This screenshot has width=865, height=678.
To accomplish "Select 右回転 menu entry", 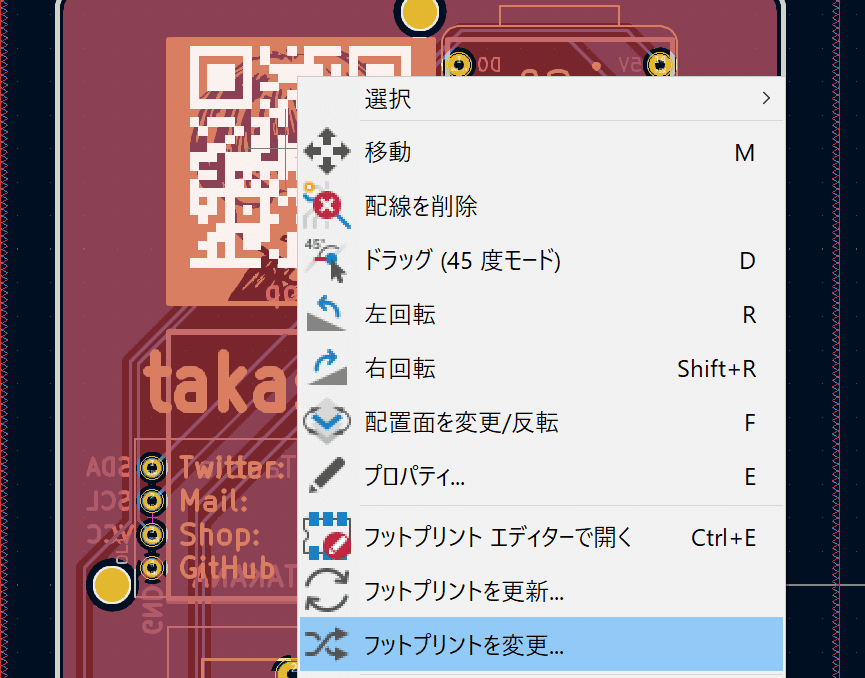I will point(541,369).
